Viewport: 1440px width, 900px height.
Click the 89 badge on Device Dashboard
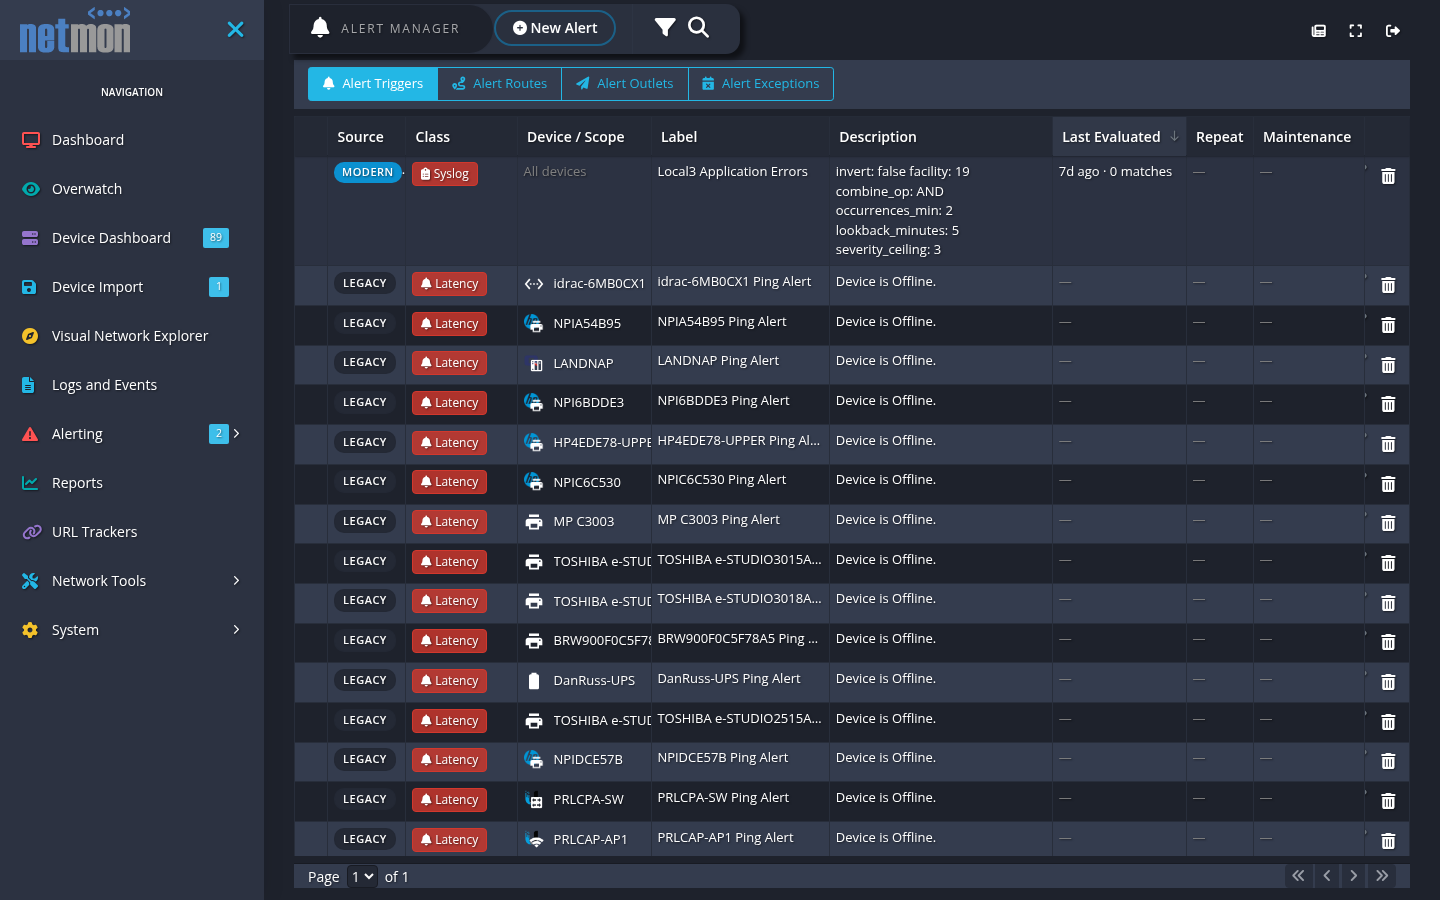(x=216, y=238)
